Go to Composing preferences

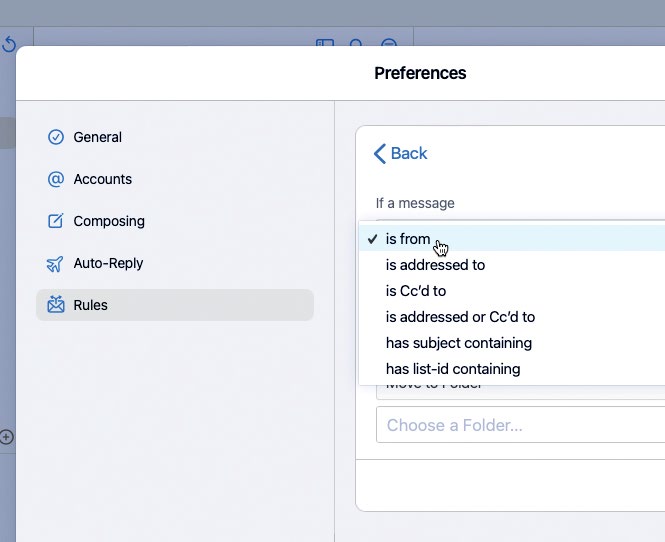coord(109,221)
